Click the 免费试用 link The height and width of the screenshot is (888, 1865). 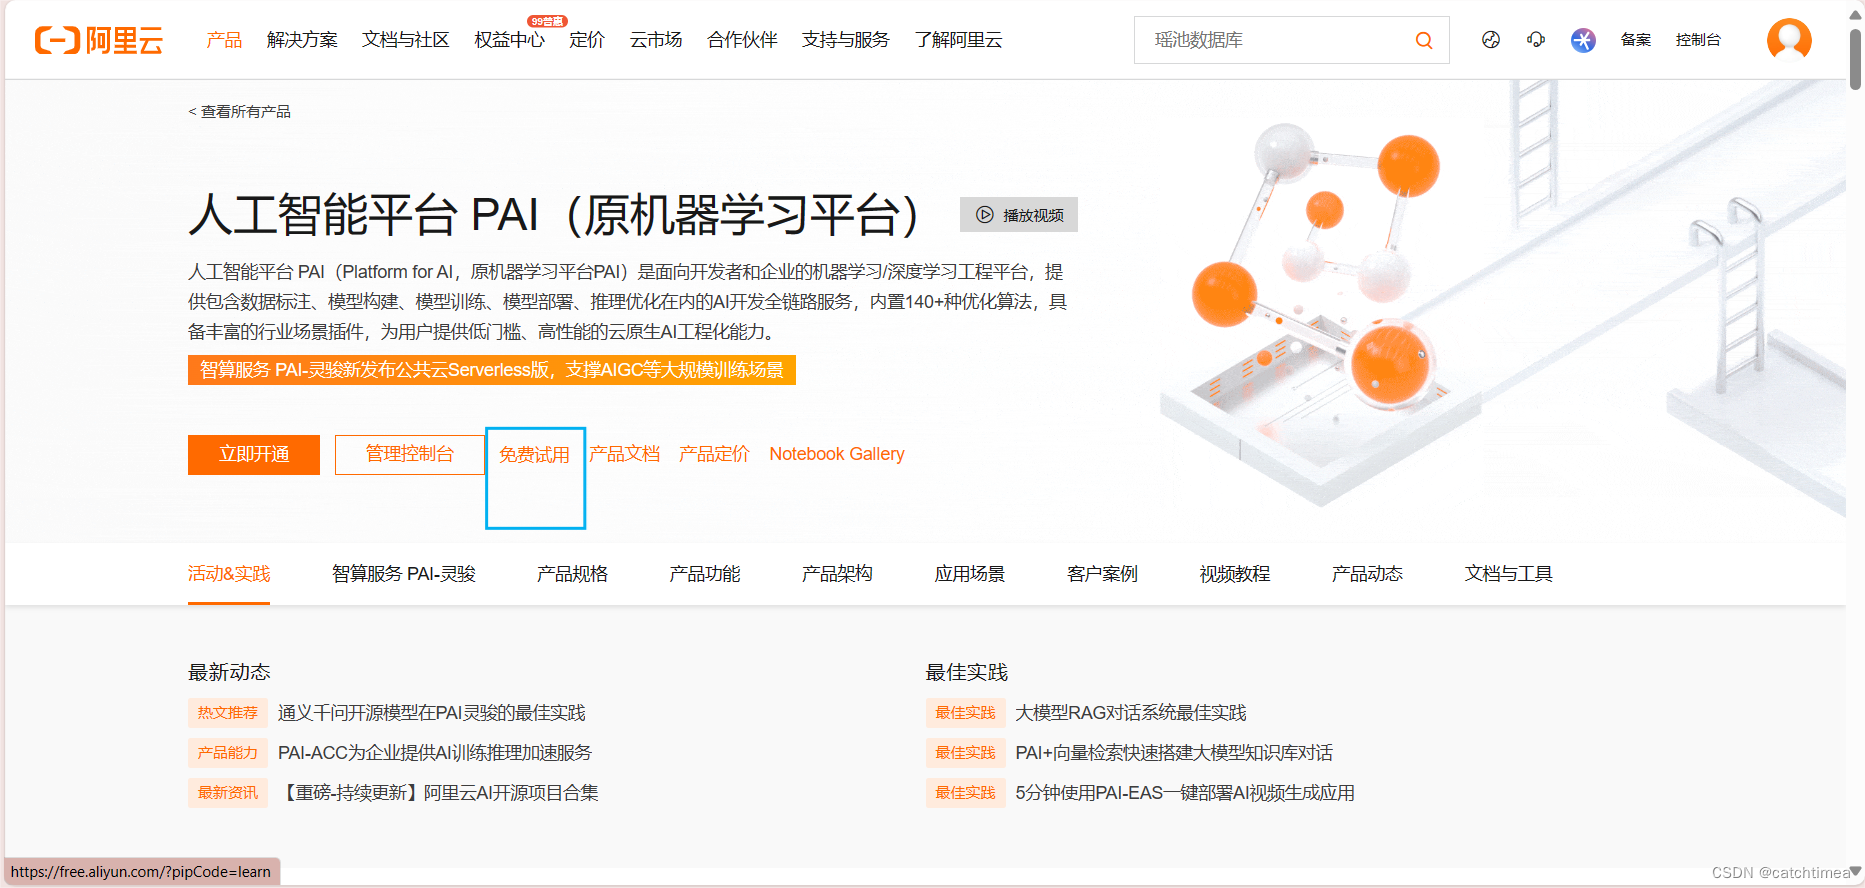pos(535,455)
